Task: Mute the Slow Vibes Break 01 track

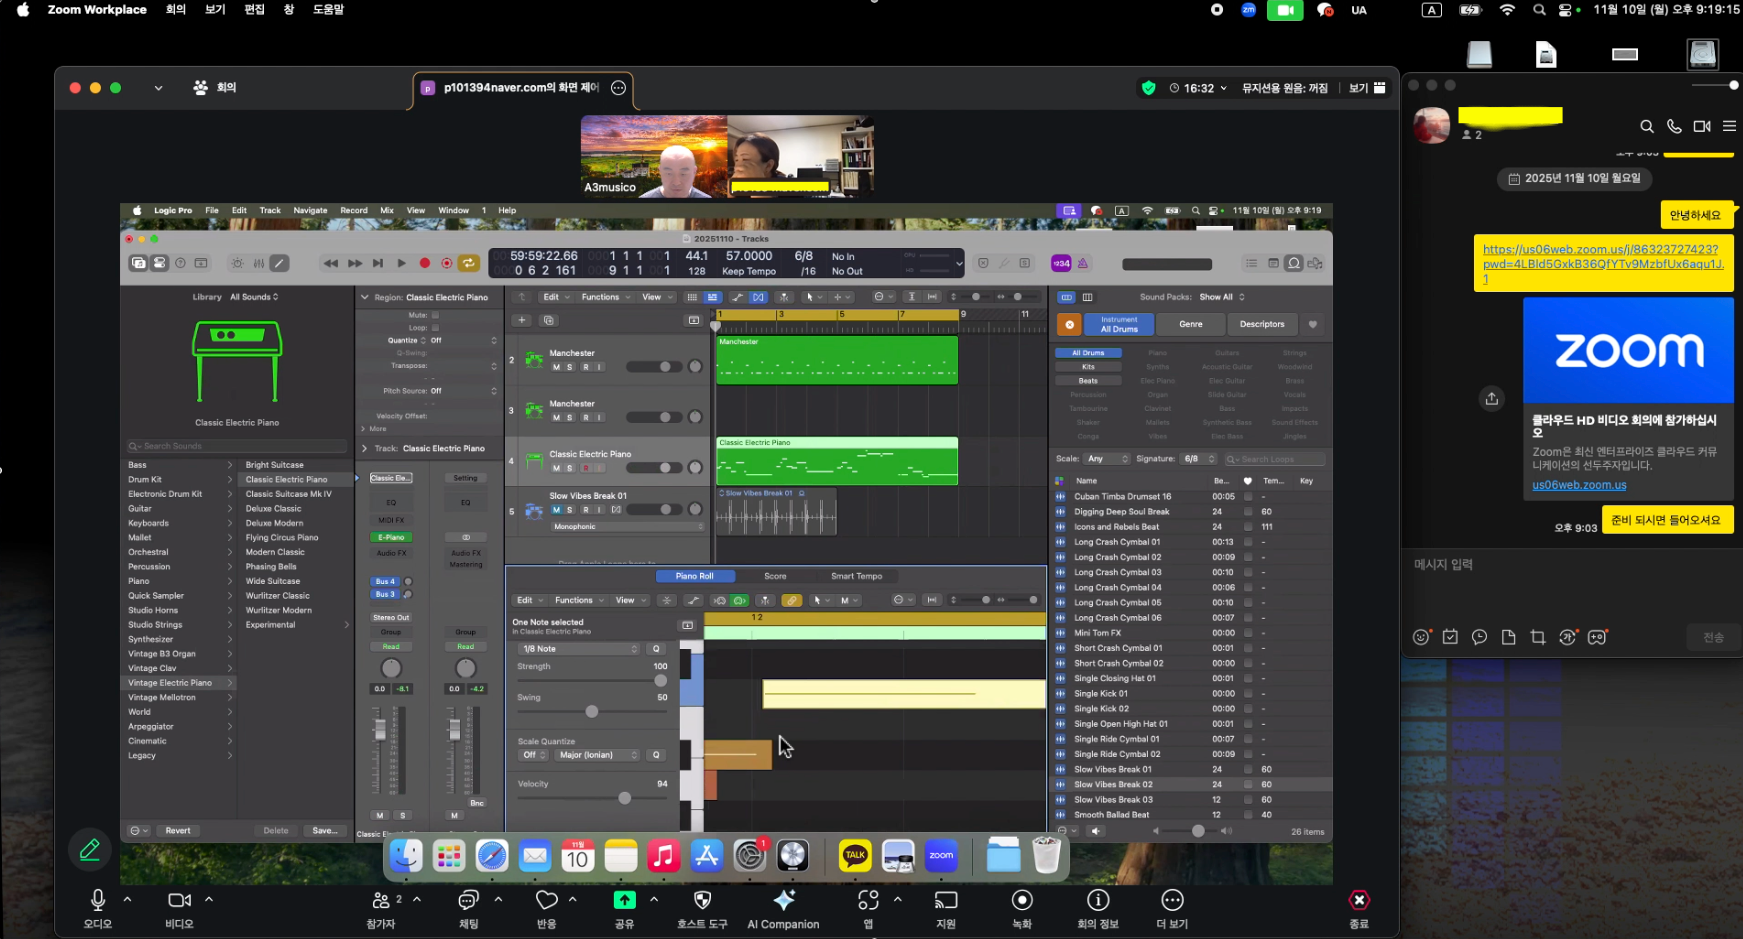Action: (x=556, y=510)
